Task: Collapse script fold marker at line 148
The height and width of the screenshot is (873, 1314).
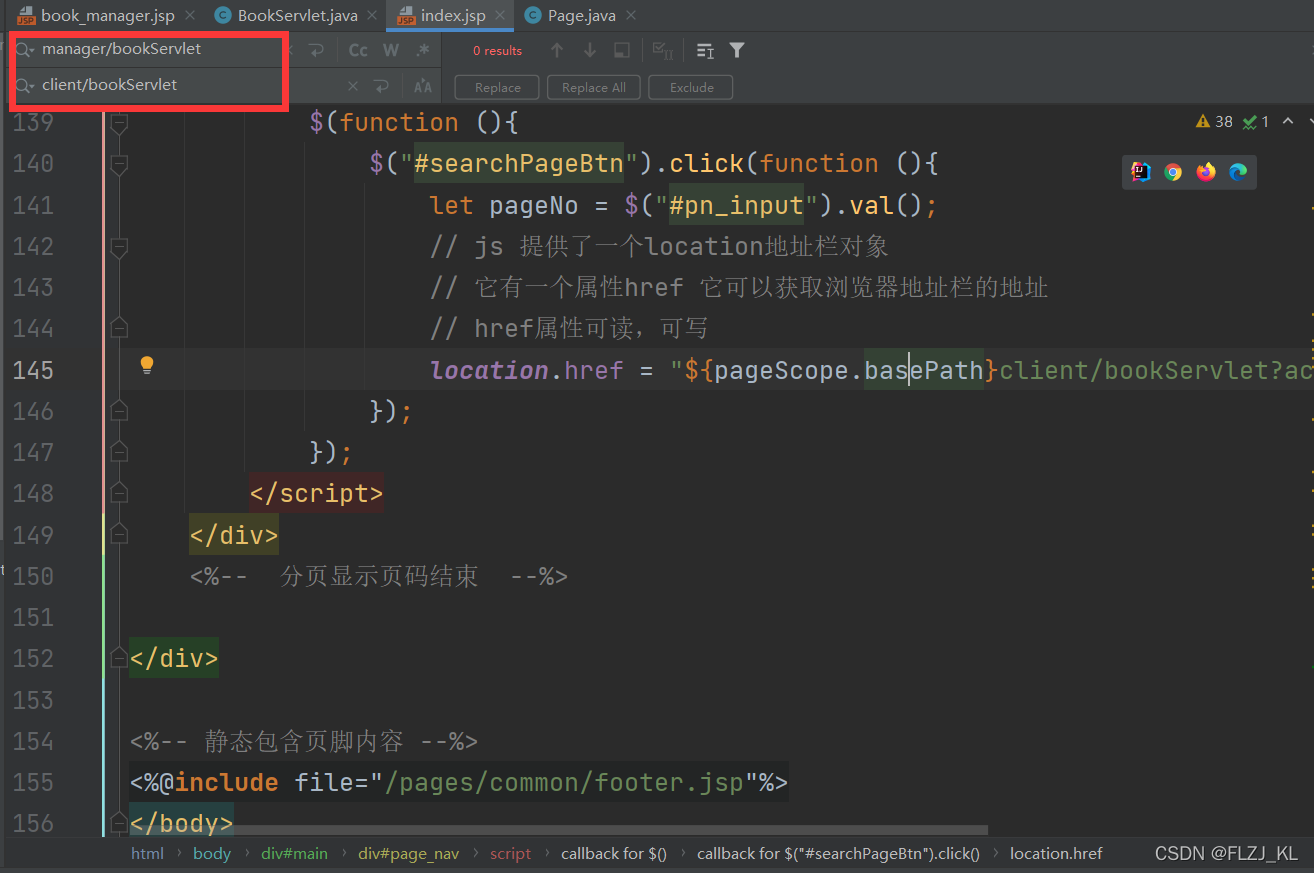Action: coord(119,493)
